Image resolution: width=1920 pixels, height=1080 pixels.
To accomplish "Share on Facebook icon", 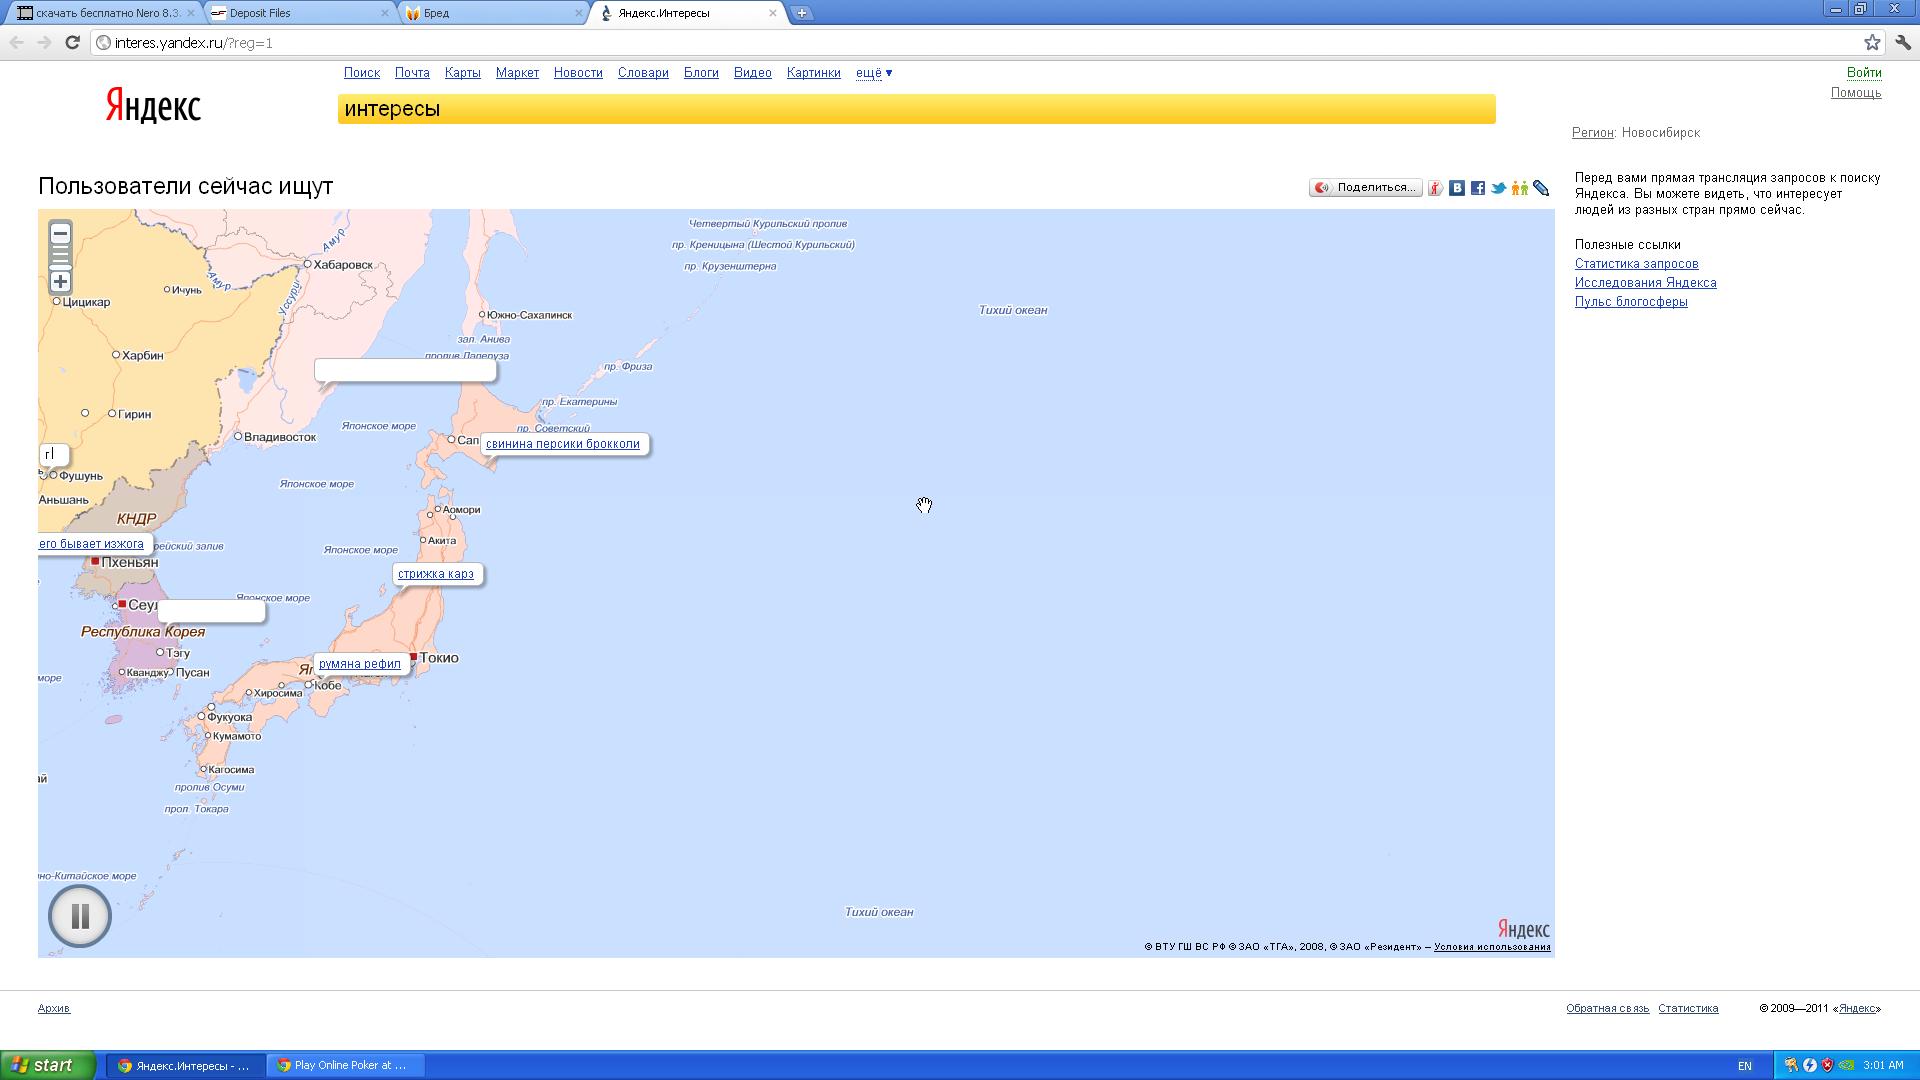I will click(1478, 188).
